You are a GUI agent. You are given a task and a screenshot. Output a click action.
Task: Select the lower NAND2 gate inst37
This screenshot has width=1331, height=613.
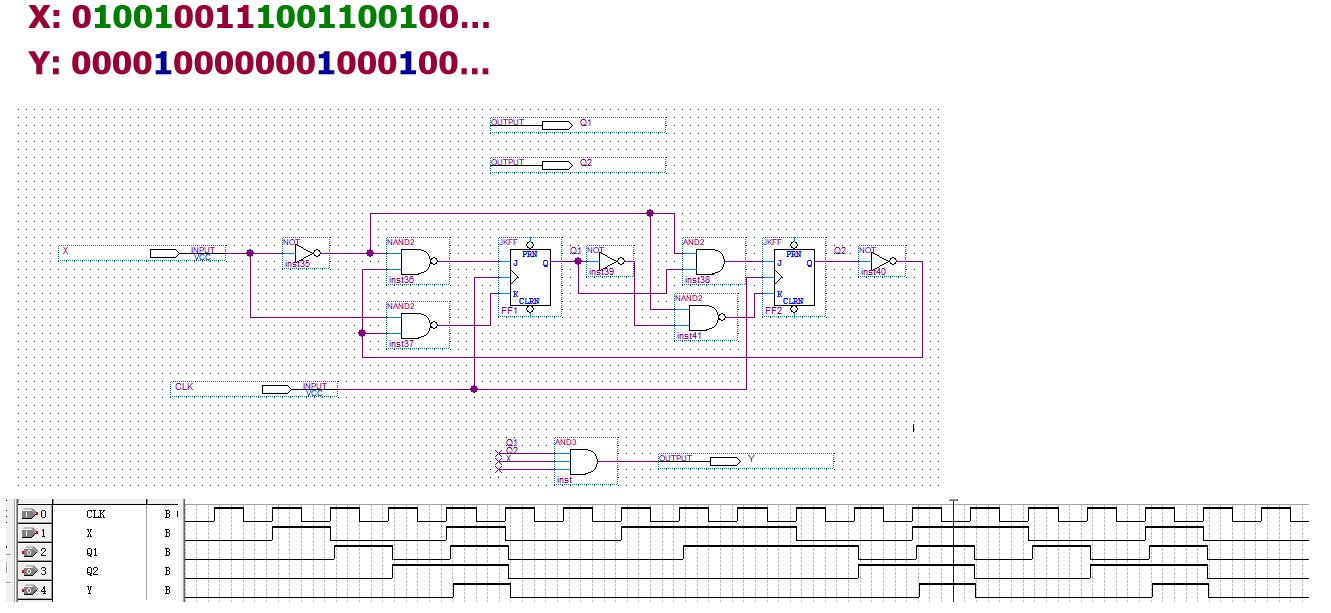(x=413, y=325)
